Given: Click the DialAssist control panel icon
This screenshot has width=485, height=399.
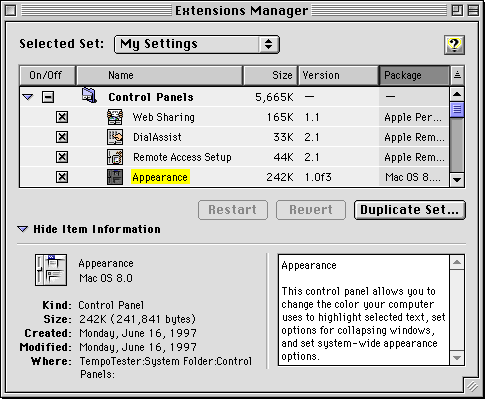Looking at the screenshot, I should (115, 137).
